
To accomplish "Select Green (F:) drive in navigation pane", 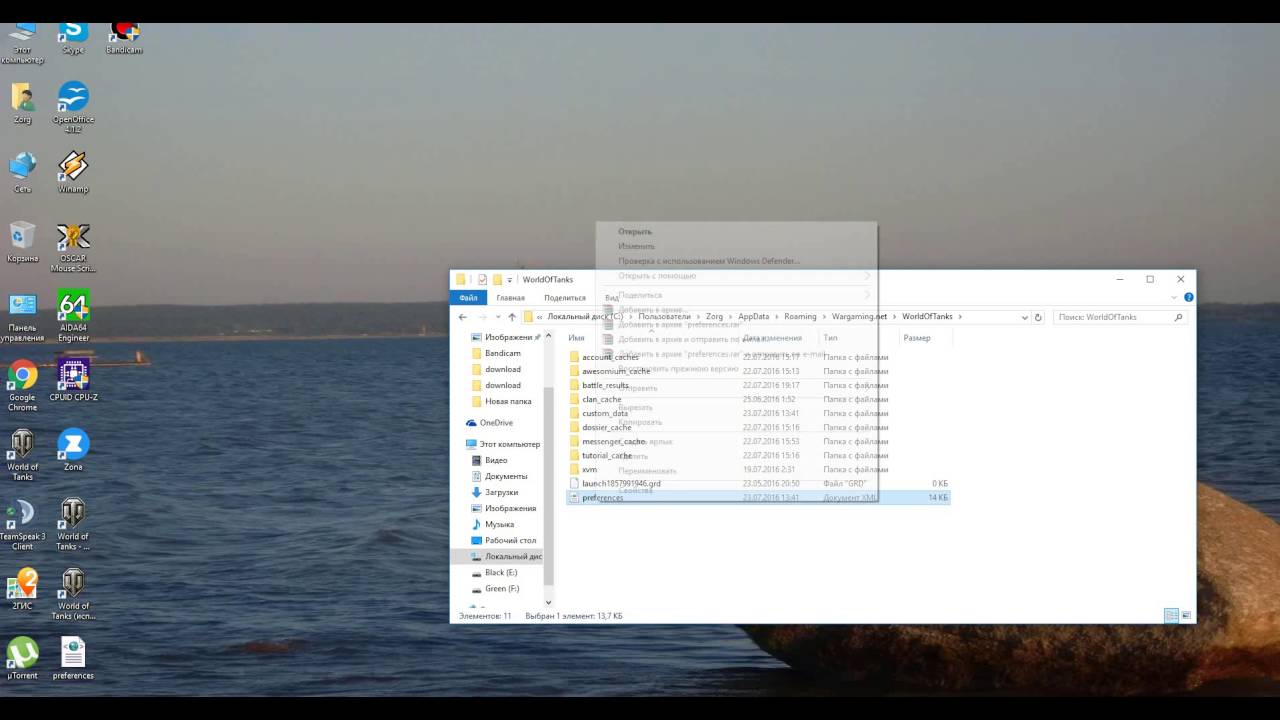I will click(x=502, y=589).
